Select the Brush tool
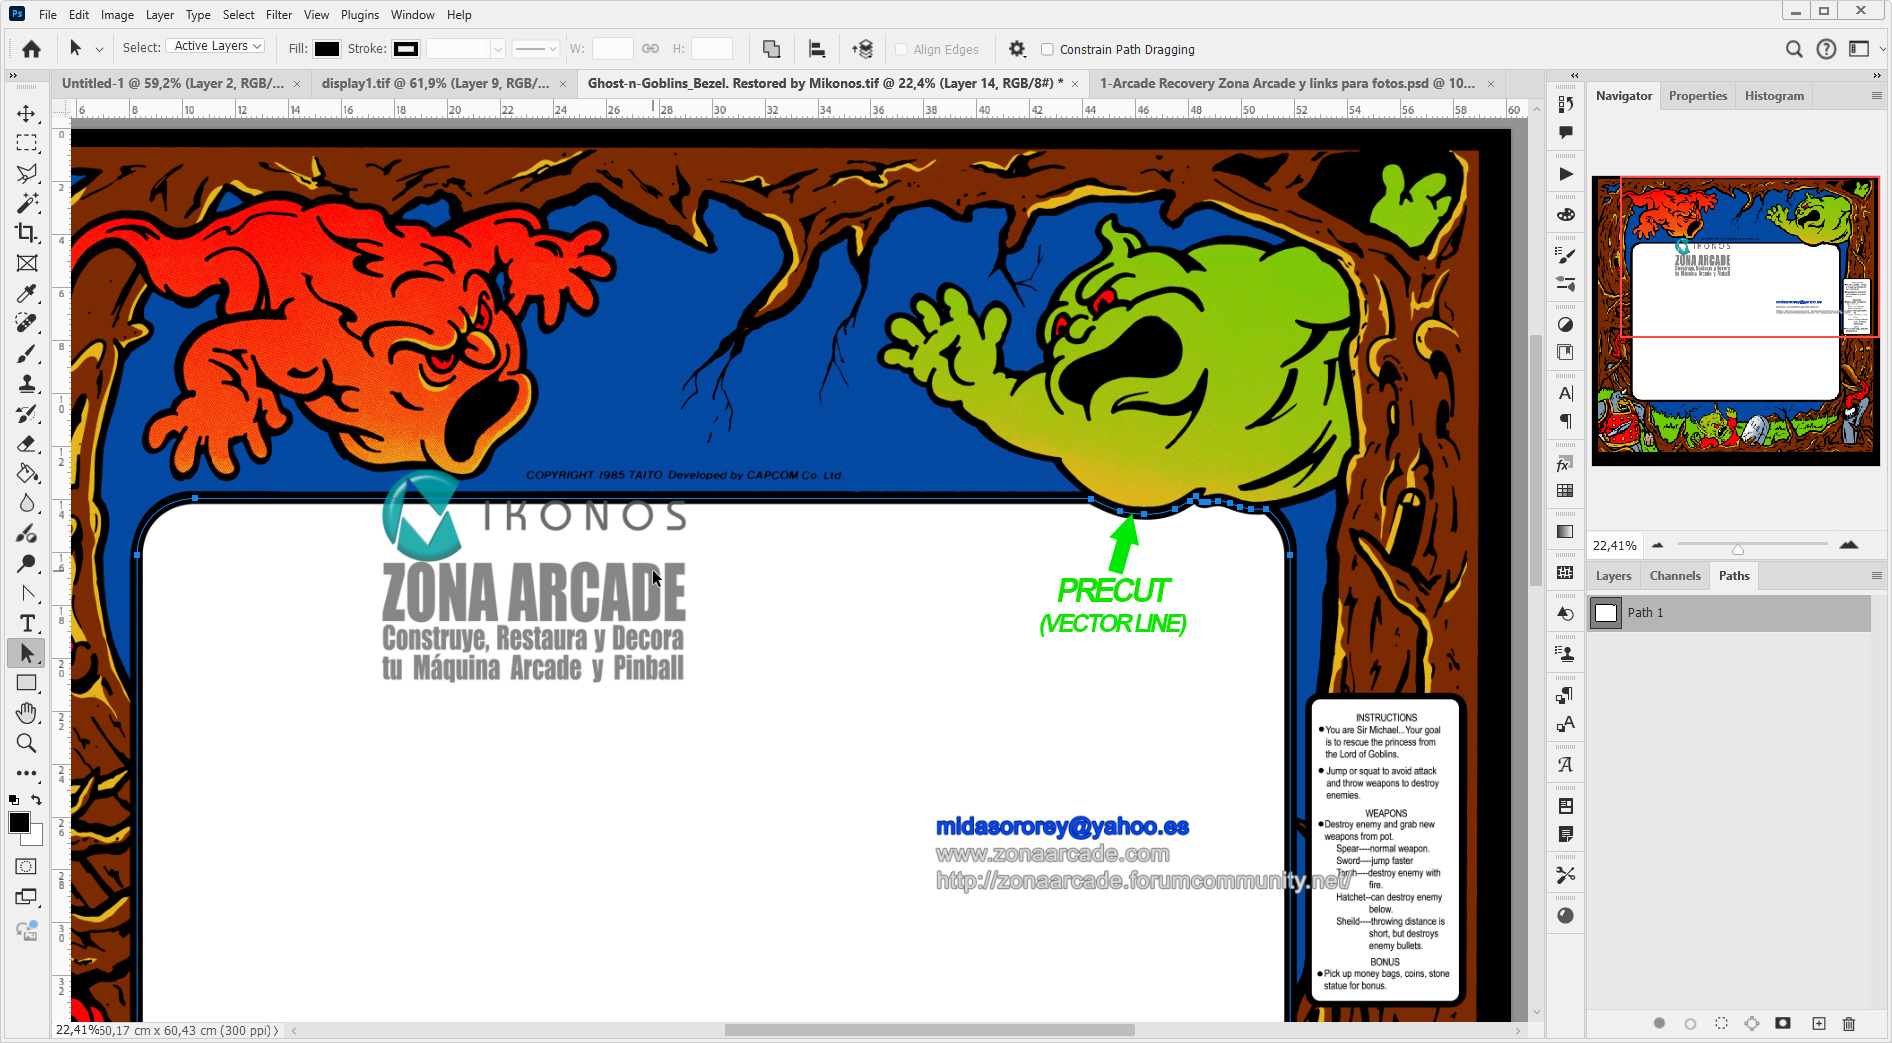Viewport: 1892px width, 1043px height. pos(27,354)
